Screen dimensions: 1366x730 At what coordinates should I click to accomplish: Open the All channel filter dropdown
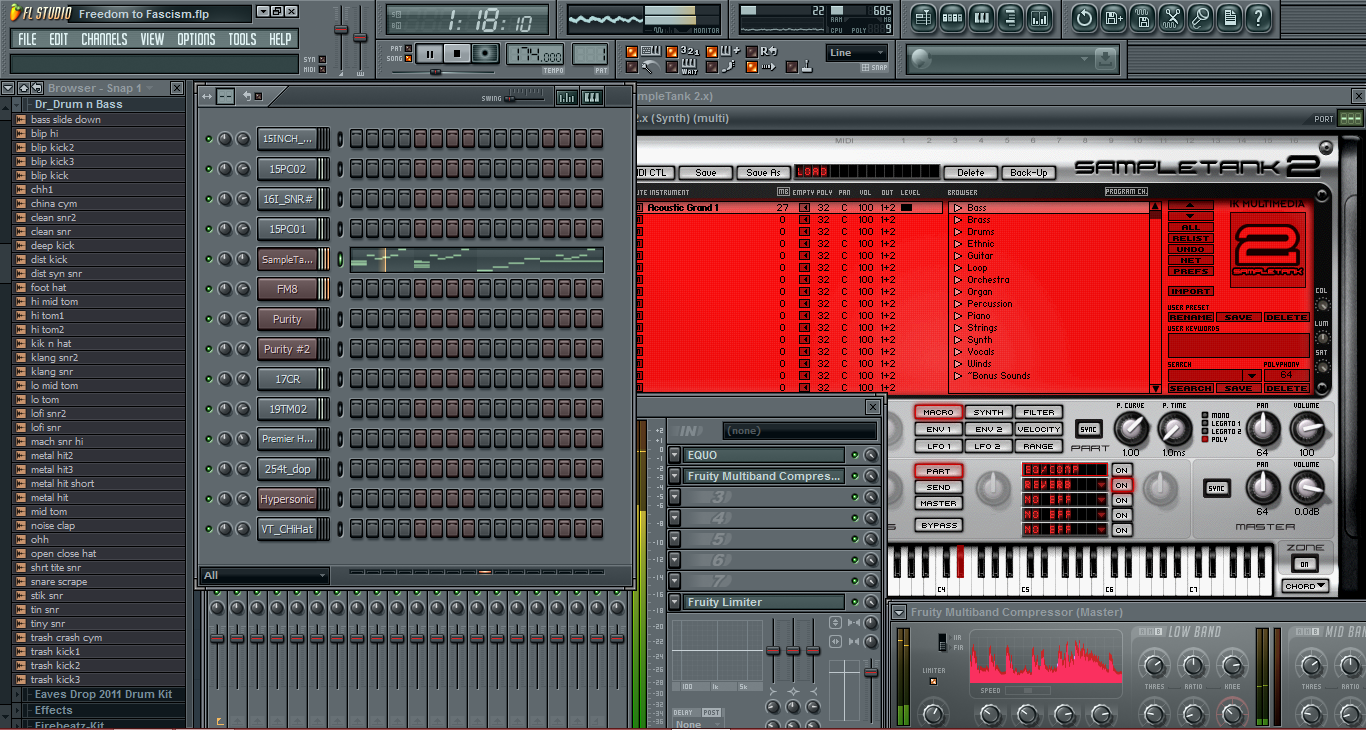point(265,575)
